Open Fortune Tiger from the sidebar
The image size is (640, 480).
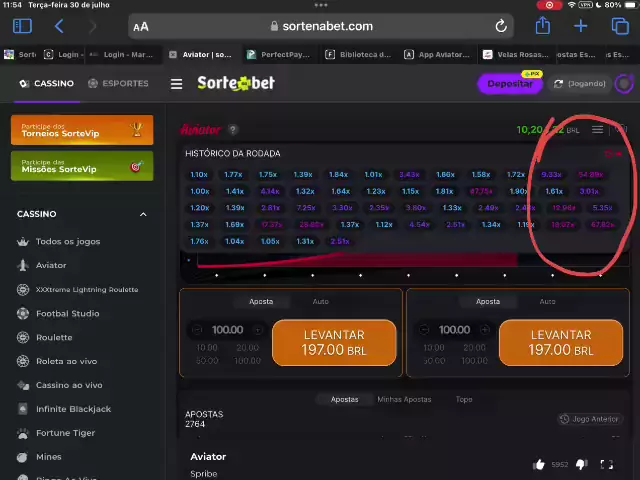click(65, 433)
